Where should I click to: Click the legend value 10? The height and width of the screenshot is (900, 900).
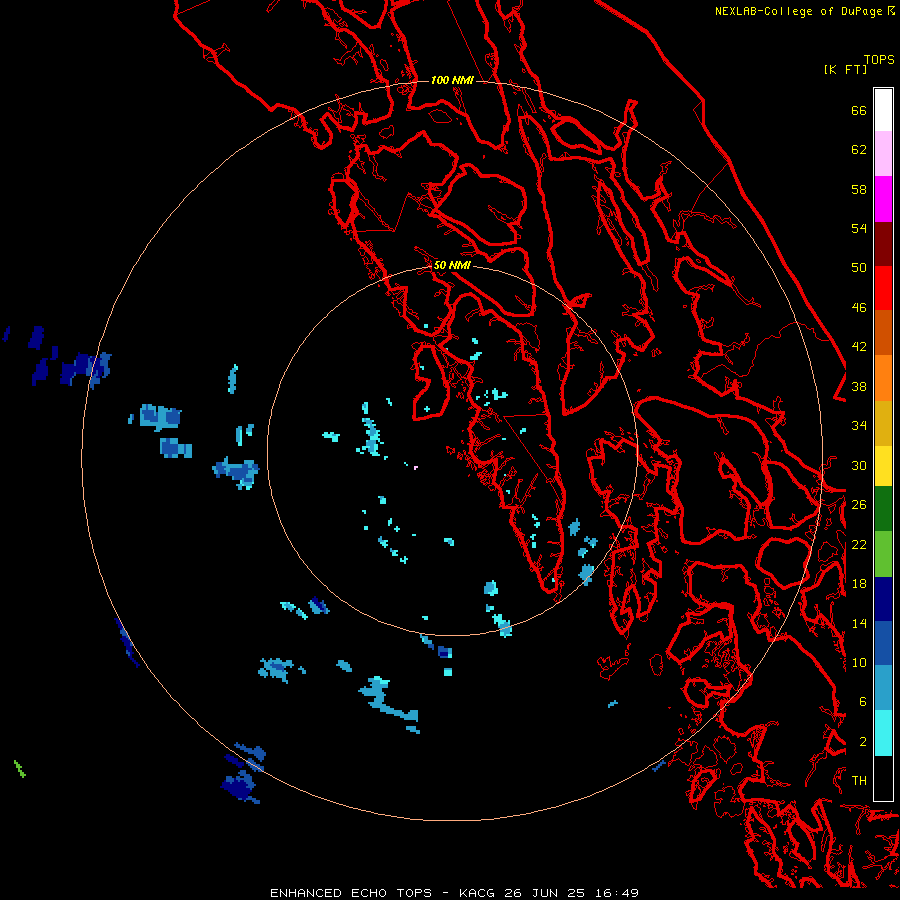859,662
